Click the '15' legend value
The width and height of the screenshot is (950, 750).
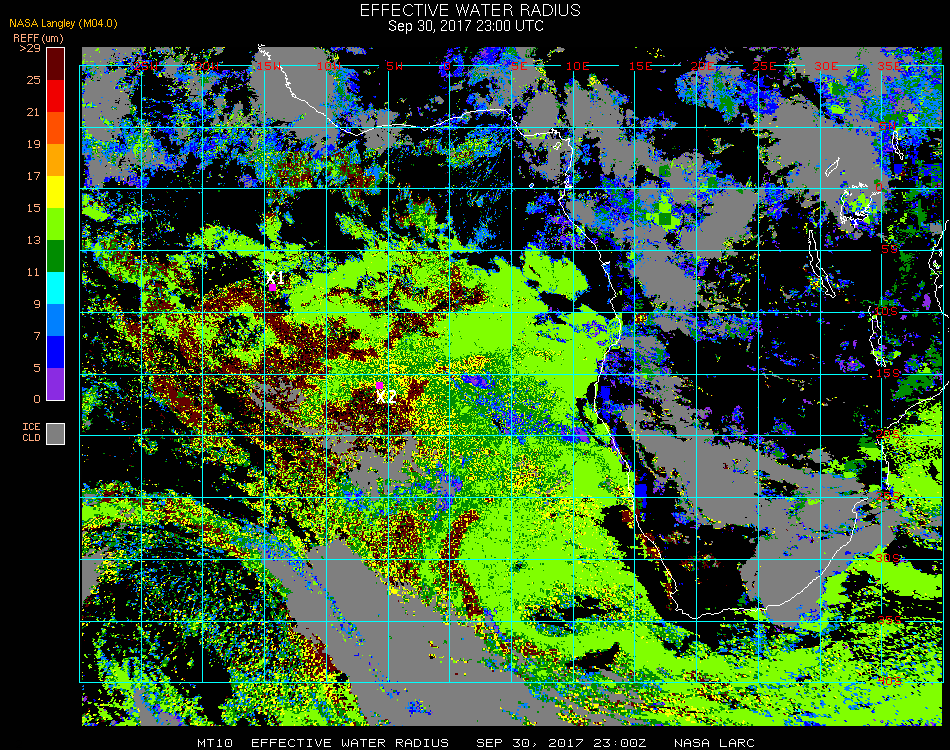click(x=33, y=208)
